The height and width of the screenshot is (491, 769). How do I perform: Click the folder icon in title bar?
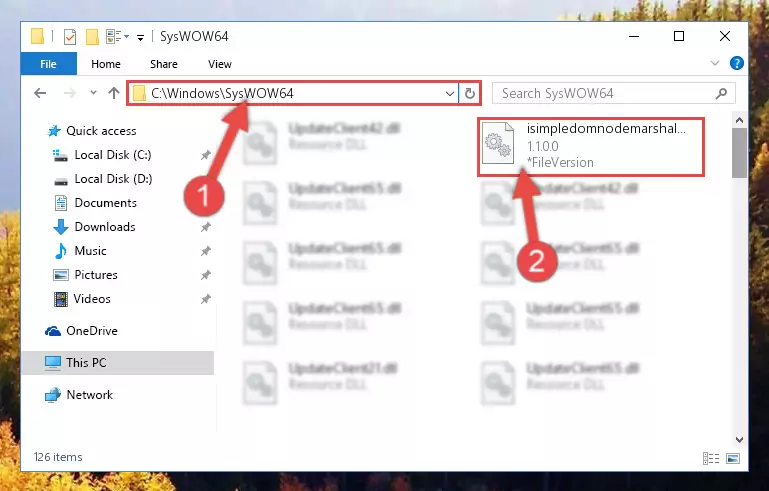pyautogui.click(x=38, y=37)
